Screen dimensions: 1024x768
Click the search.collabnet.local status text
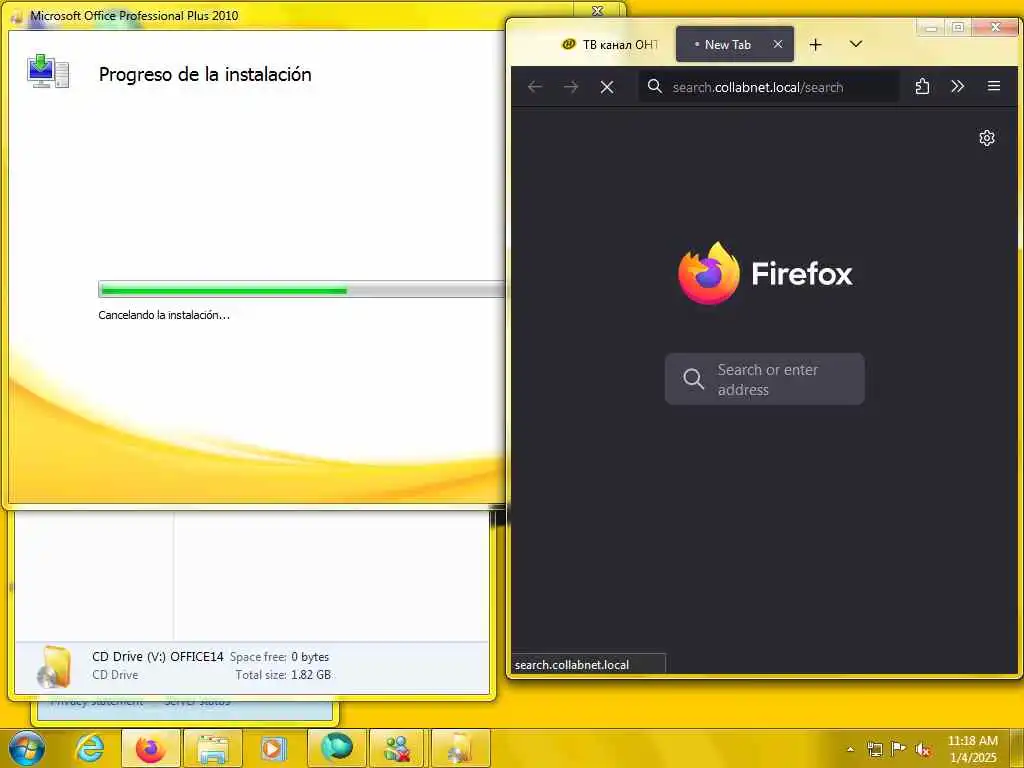(x=572, y=665)
